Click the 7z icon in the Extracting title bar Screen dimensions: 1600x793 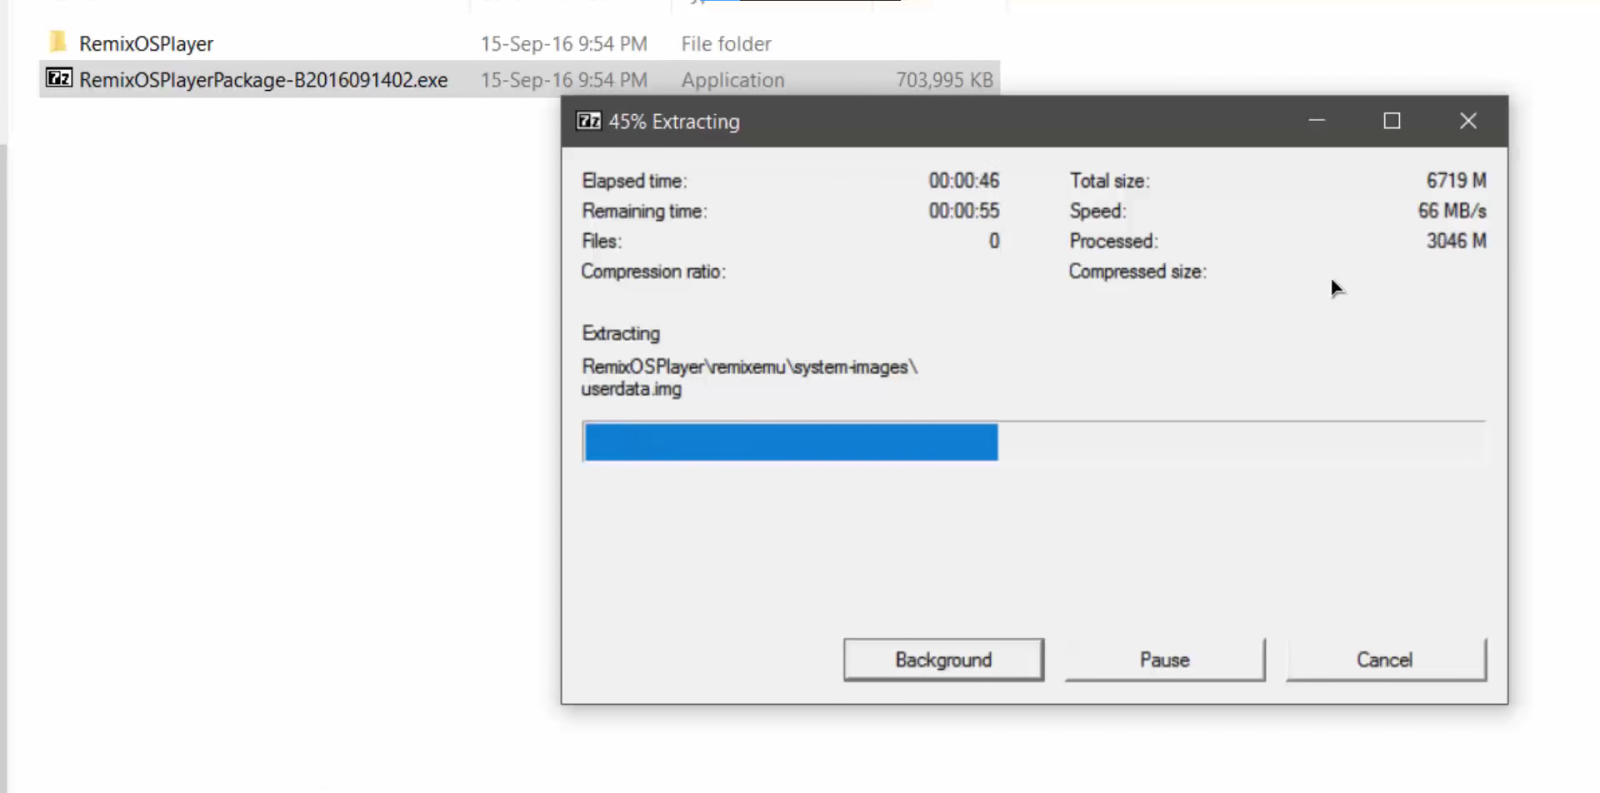(x=589, y=121)
